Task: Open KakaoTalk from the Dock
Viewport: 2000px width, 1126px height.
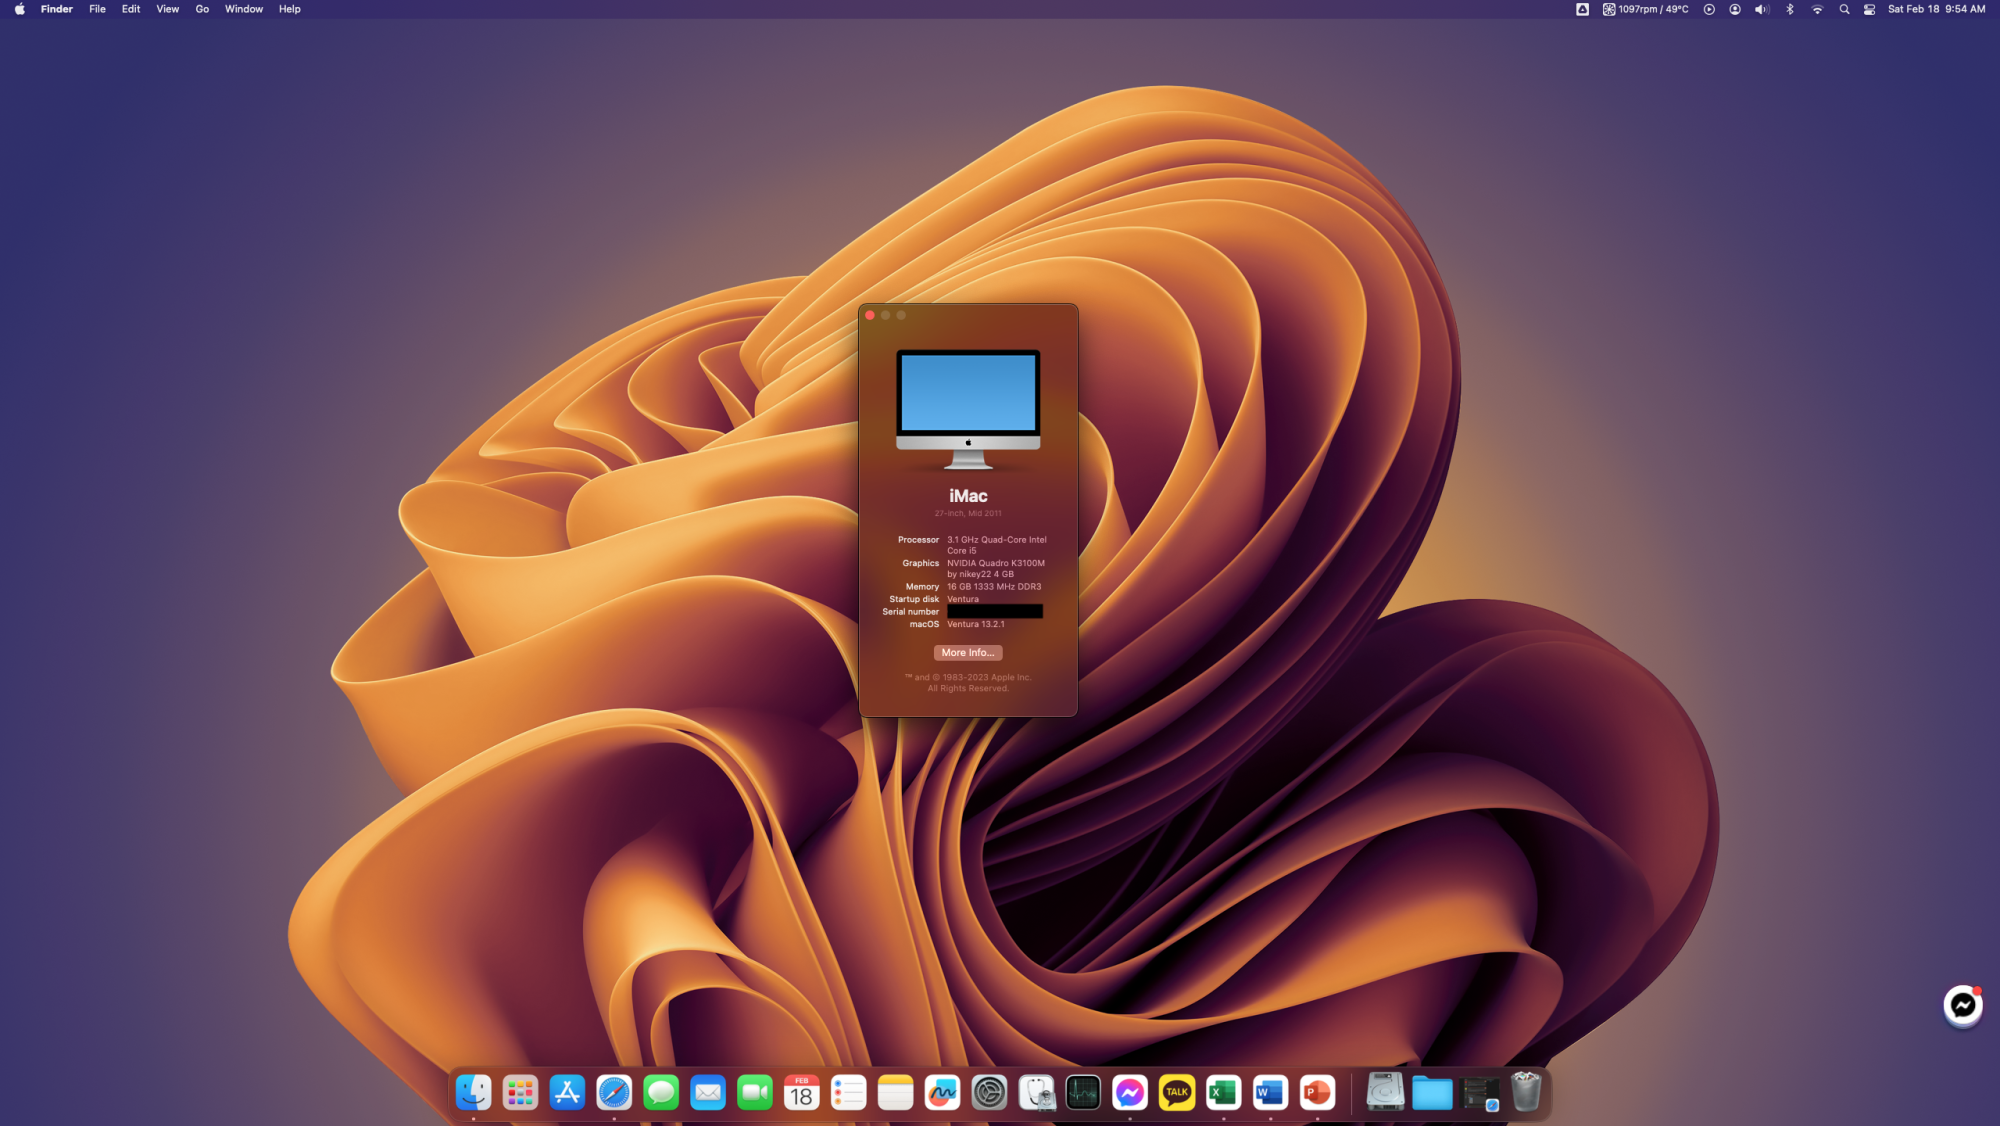Action: click(x=1177, y=1092)
